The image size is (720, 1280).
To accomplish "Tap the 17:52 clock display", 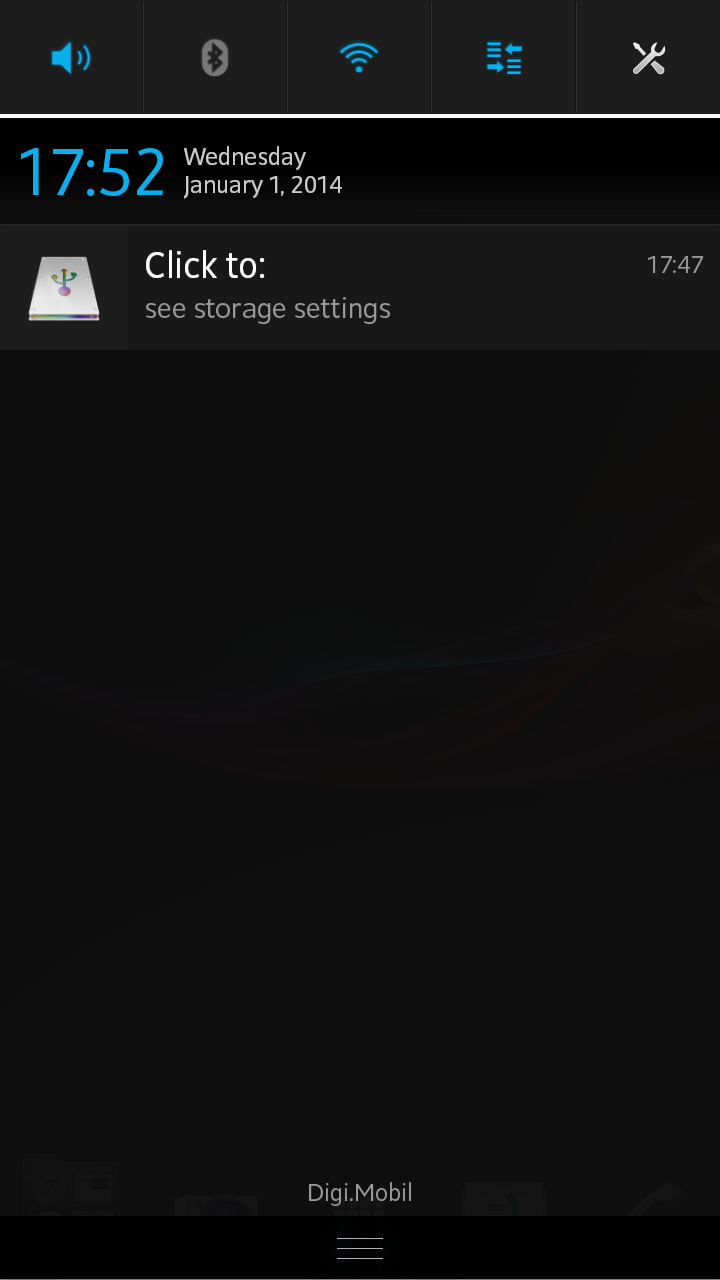I will (x=92, y=172).
